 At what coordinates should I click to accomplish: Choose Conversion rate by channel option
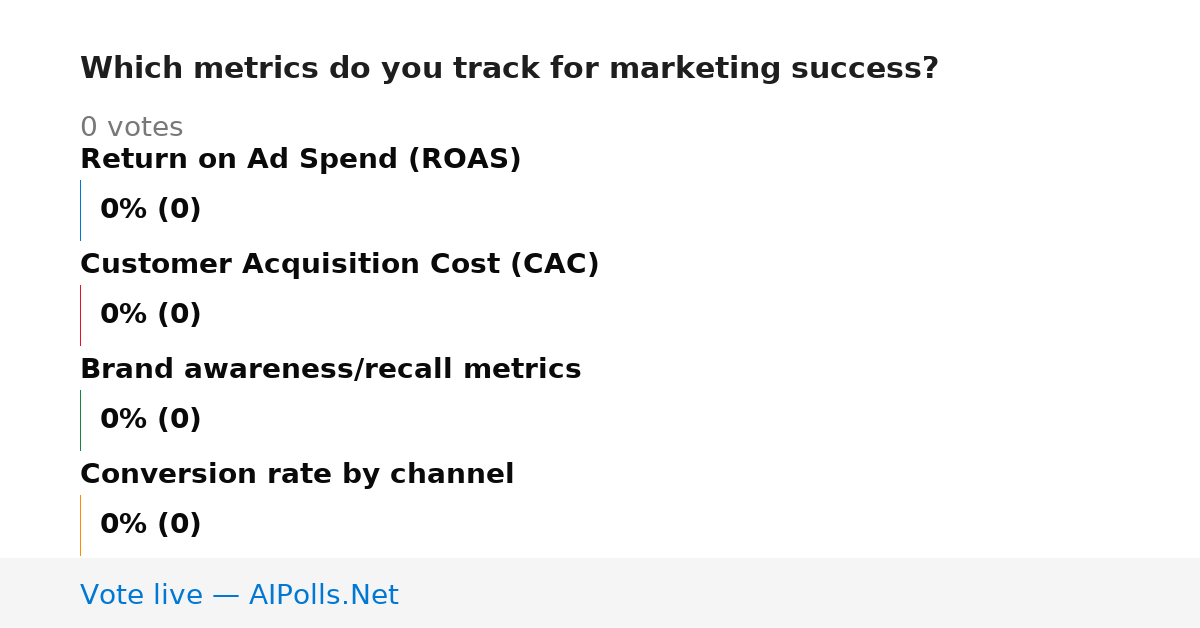[x=297, y=474]
